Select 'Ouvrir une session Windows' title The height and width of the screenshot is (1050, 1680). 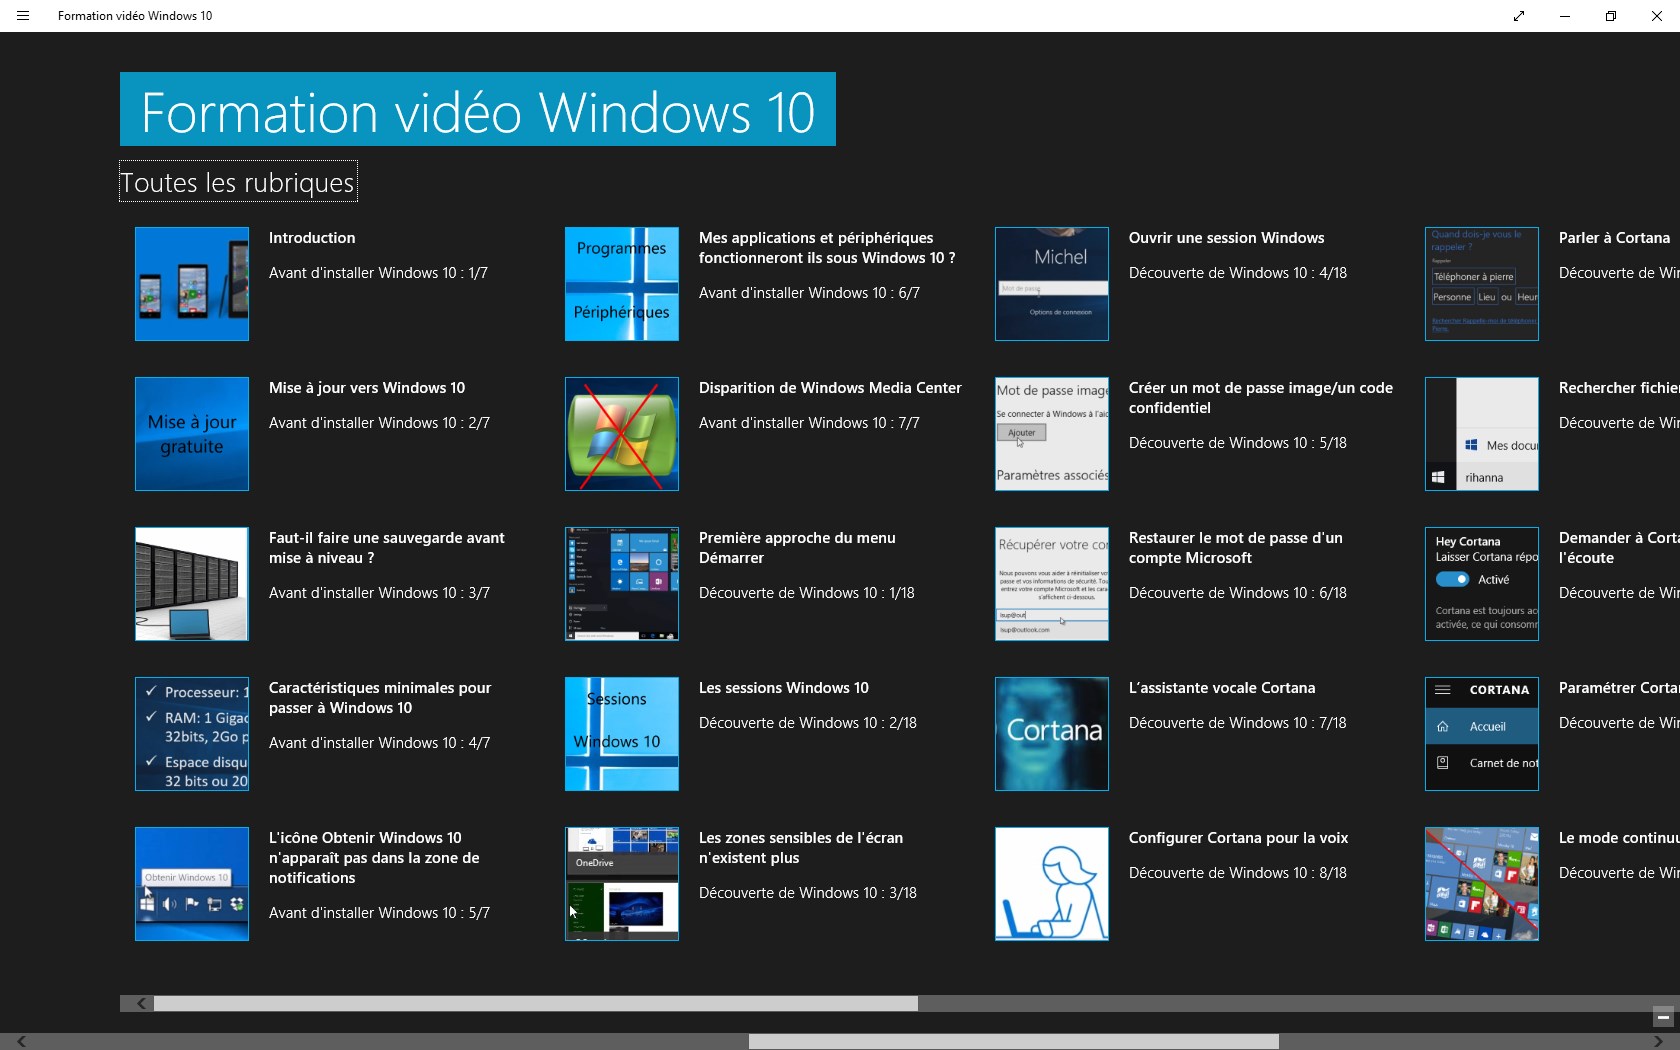coord(1227,238)
